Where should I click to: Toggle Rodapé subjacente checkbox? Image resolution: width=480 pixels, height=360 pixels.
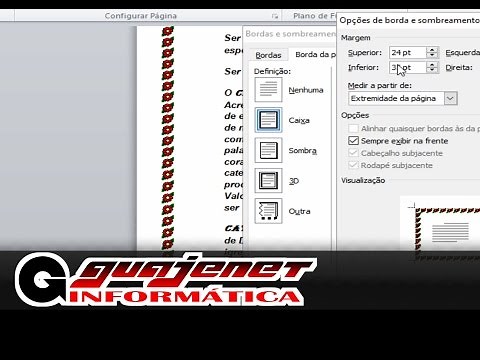(x=353, y=165)
